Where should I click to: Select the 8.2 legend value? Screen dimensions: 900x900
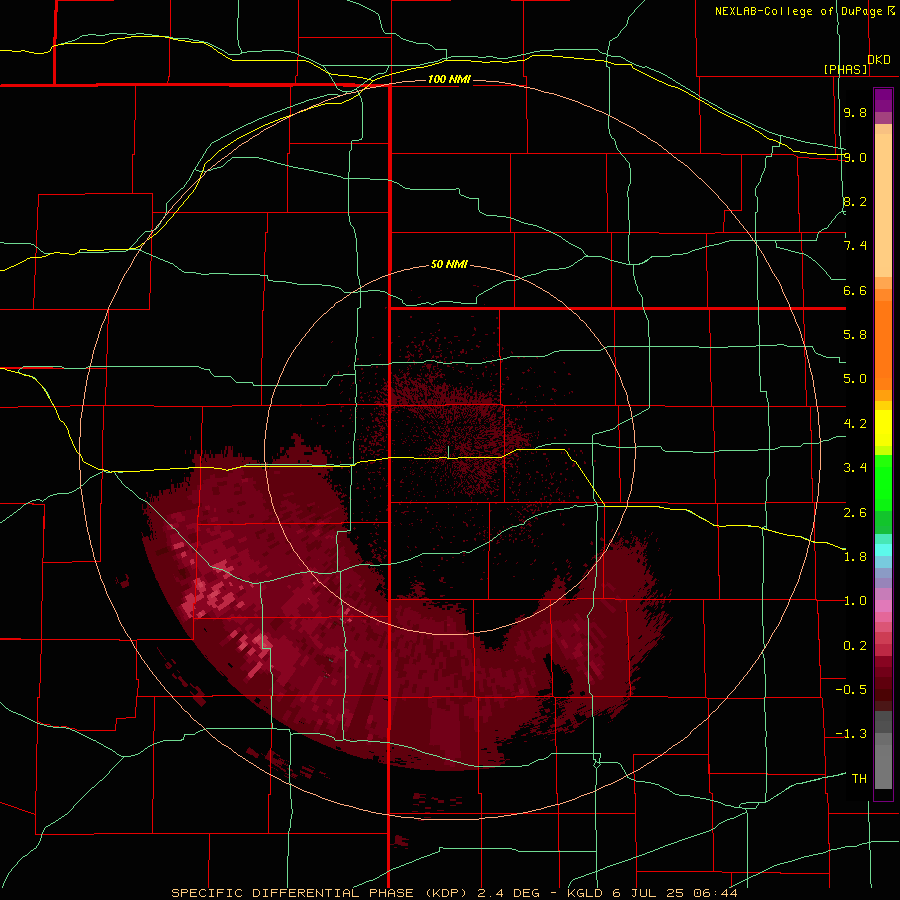[855, 201]
